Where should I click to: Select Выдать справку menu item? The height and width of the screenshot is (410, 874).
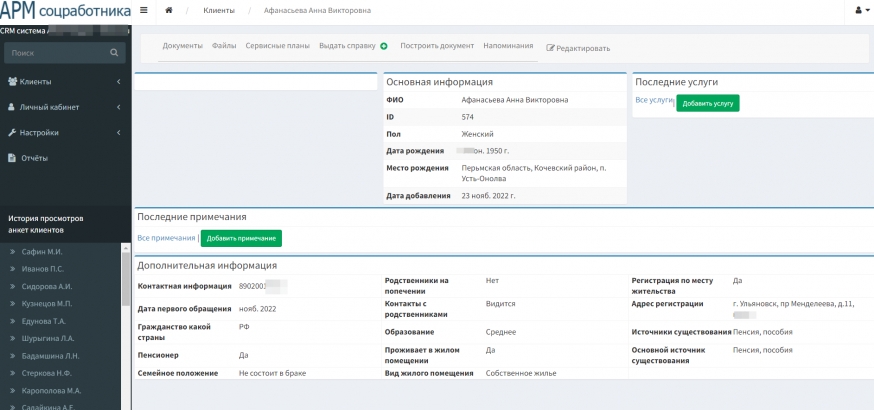point(347,46)
